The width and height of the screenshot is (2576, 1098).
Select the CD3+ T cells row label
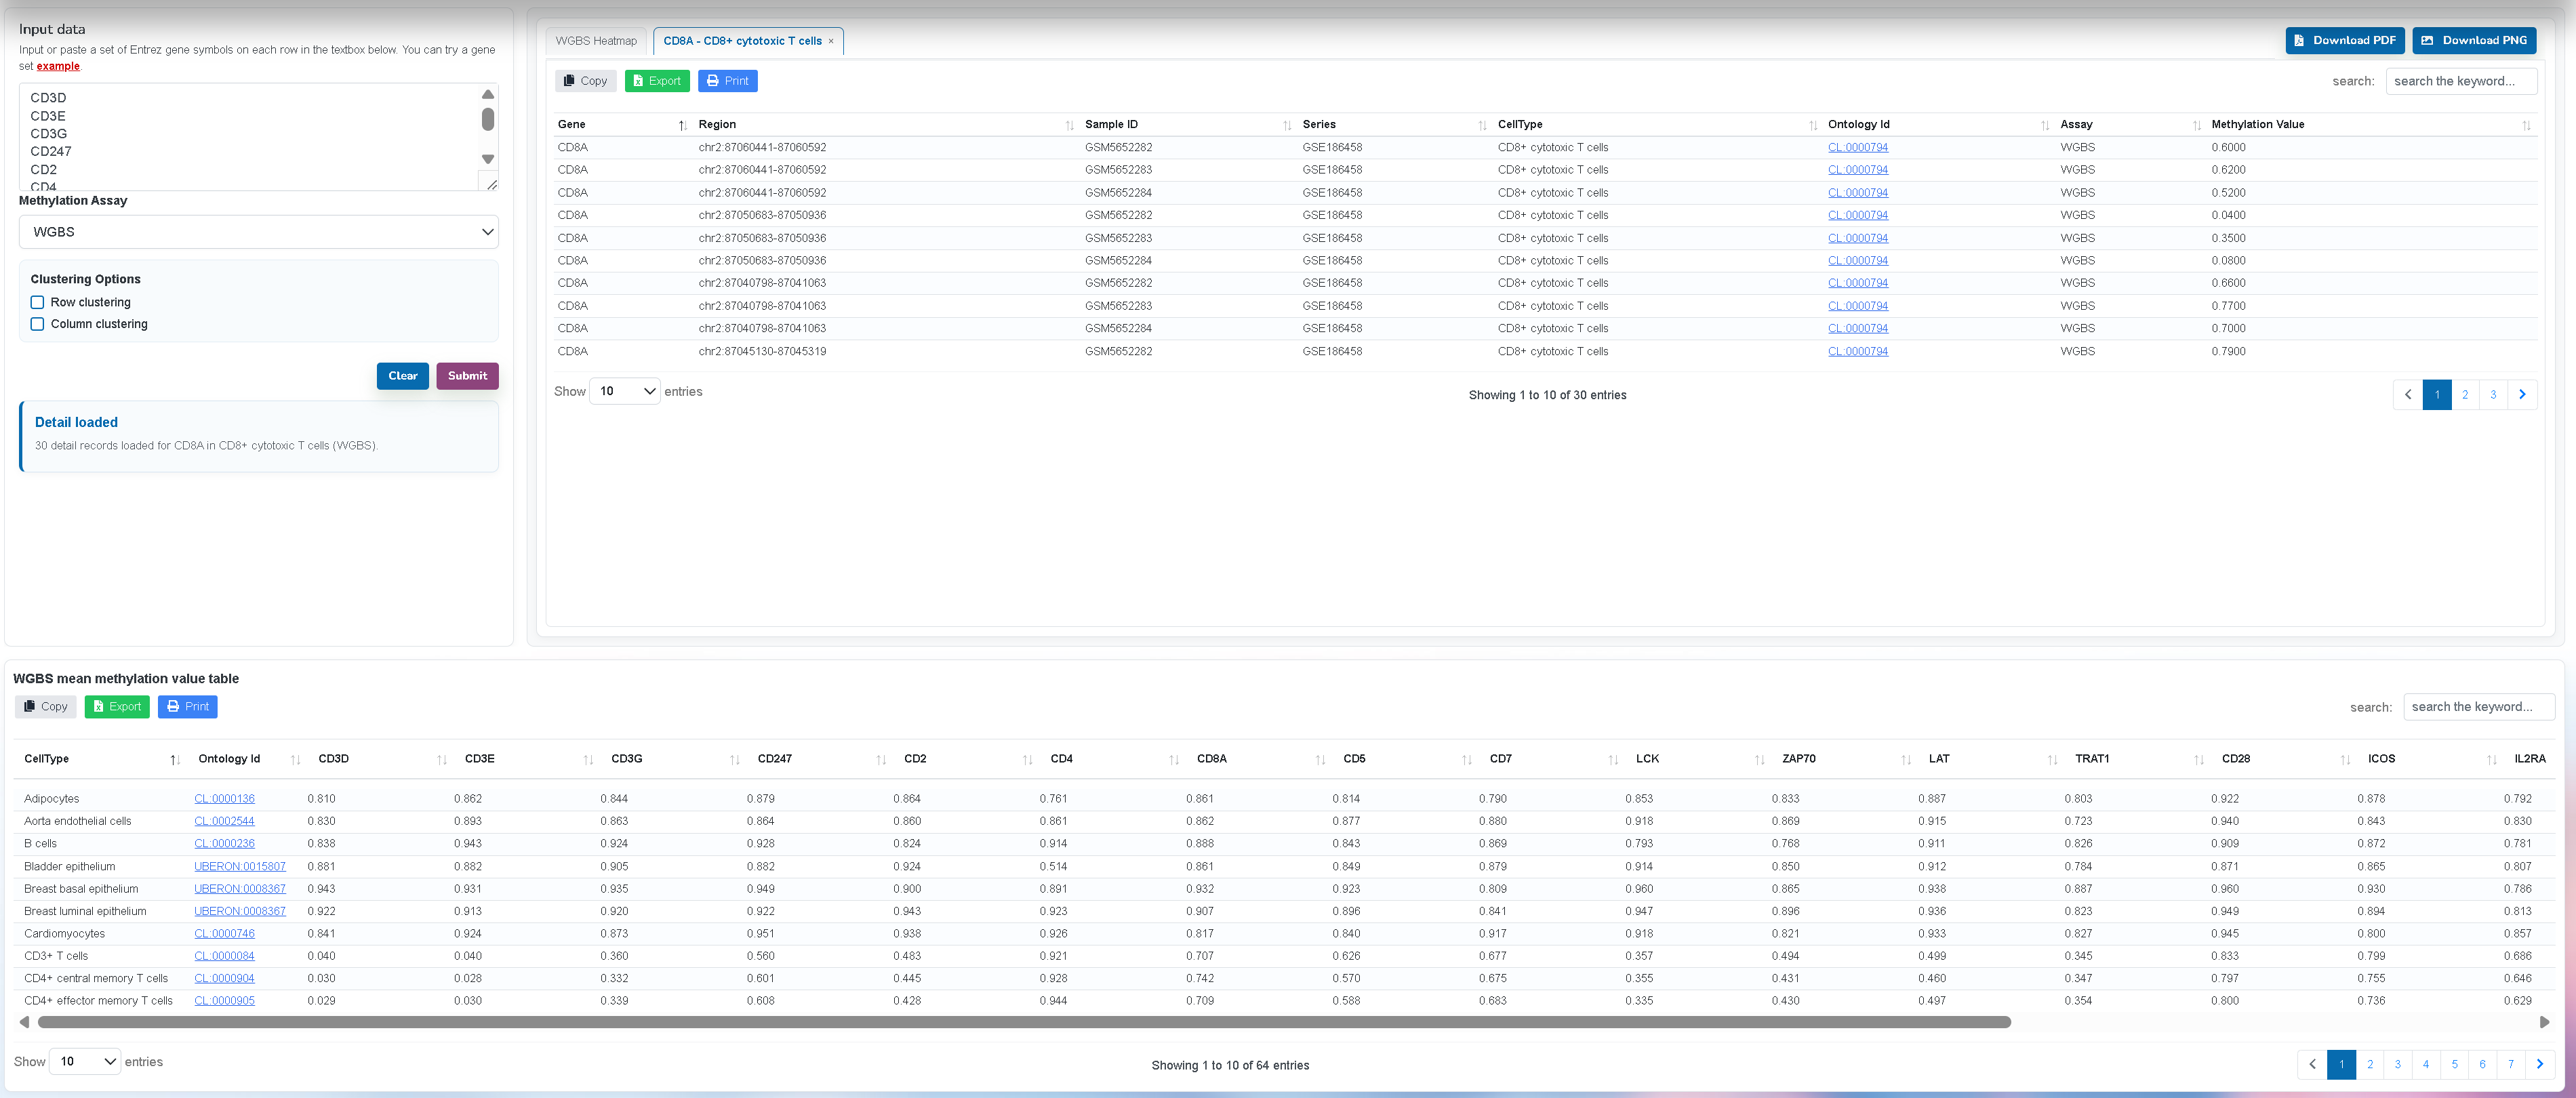click(56, 957)
